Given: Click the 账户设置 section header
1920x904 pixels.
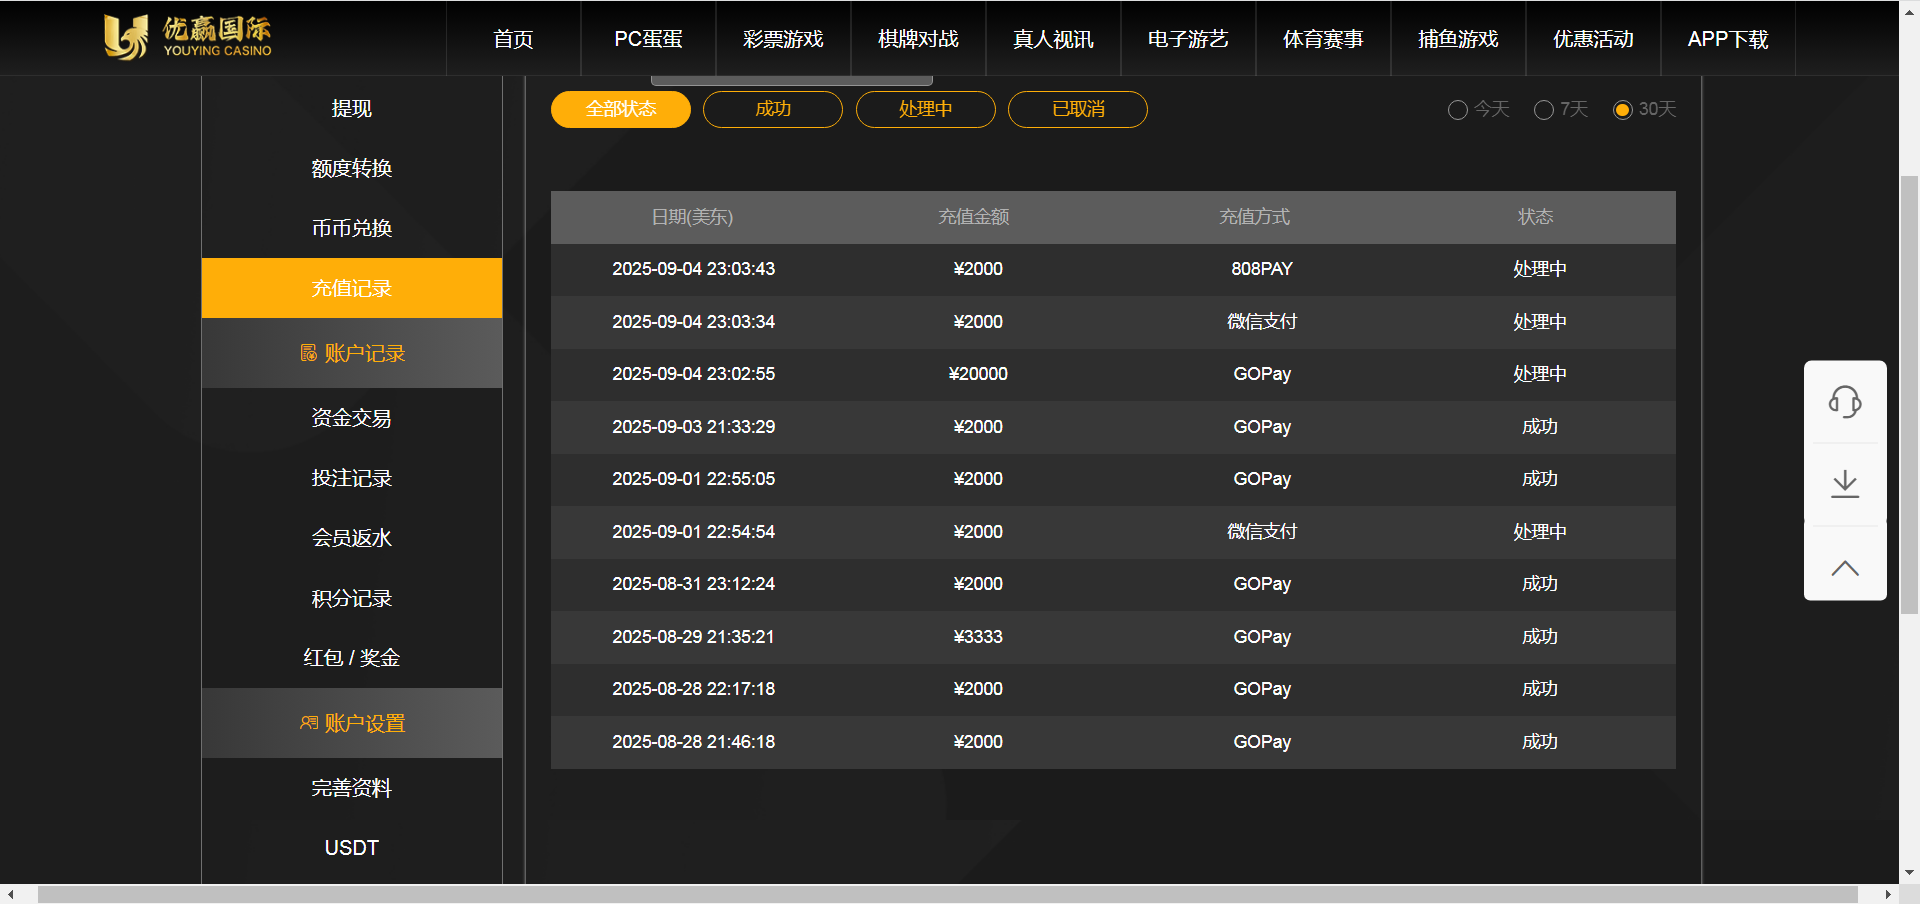Looking at the screenshot, I should coord(352,723).
